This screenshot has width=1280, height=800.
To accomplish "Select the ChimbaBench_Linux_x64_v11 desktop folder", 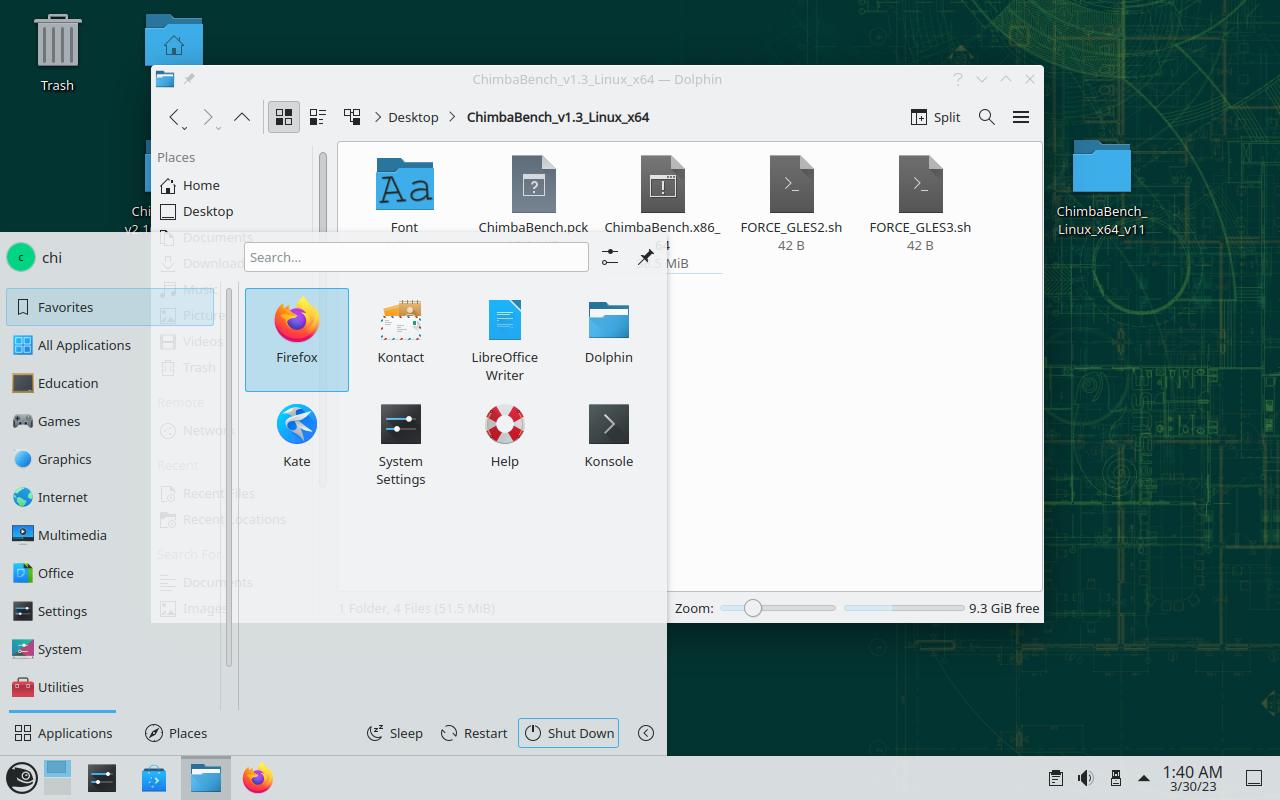I will 1102,189.
